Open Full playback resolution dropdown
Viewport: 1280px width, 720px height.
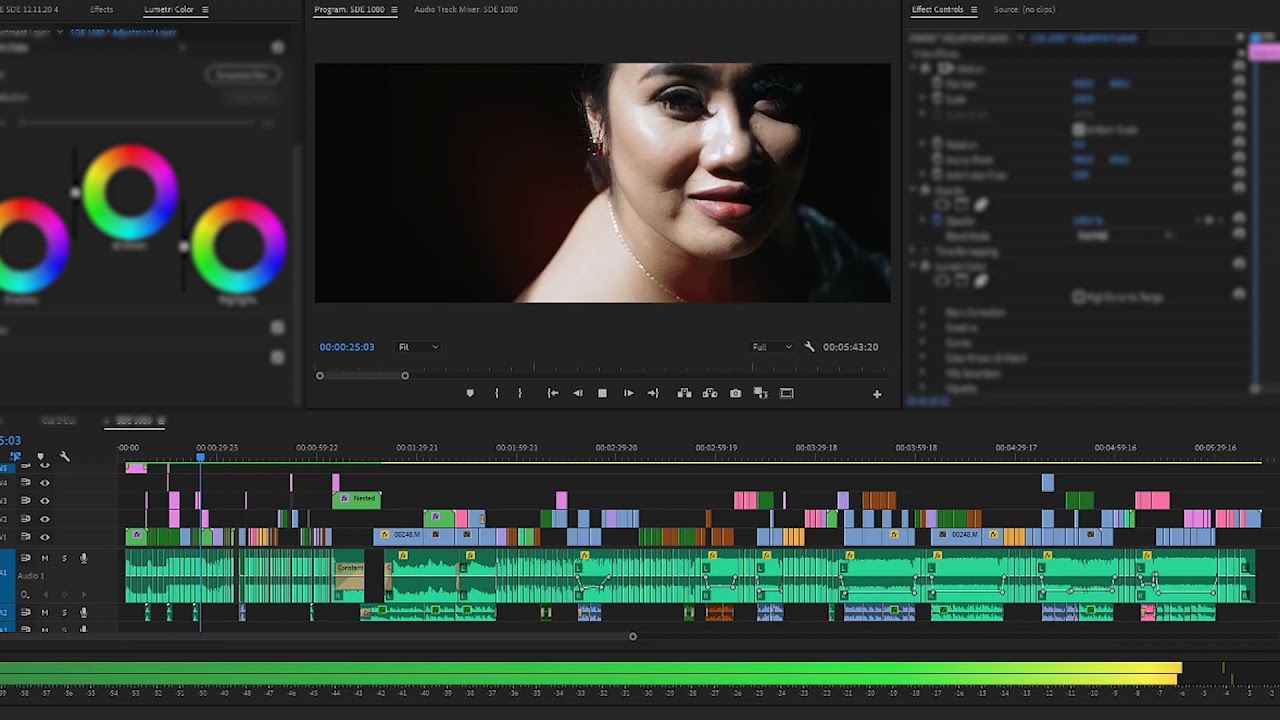[x=771, y=347]
